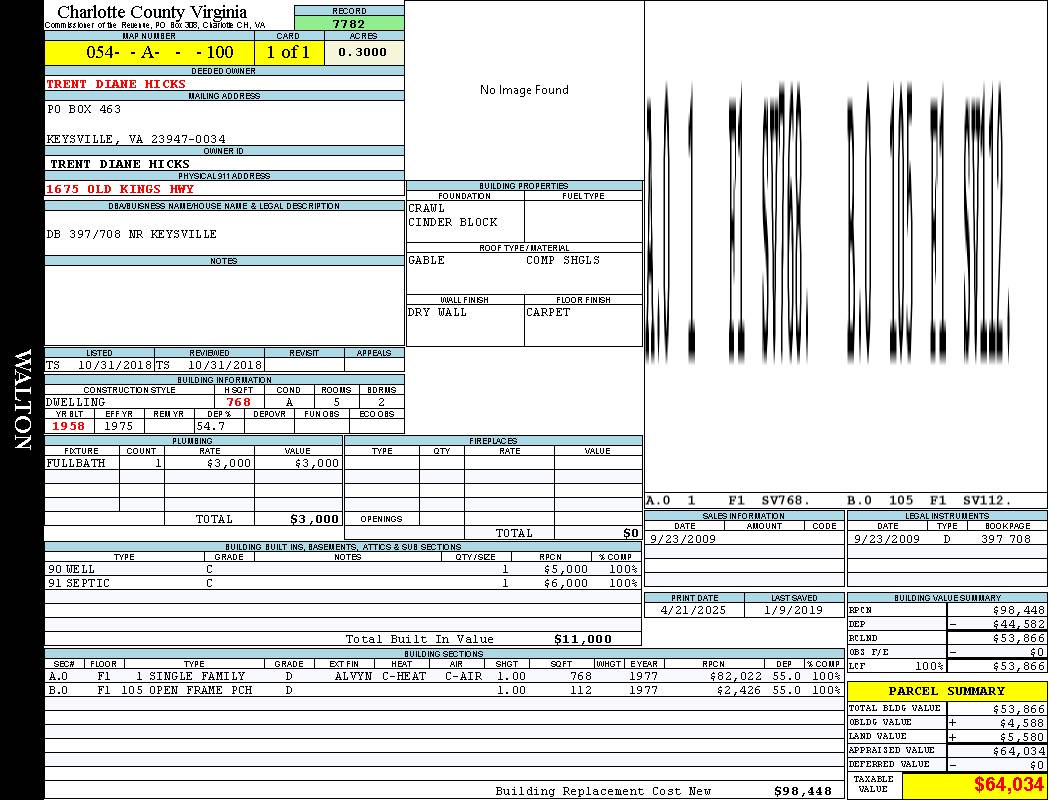Click deeded owner name TRENT DIANE HICKS
This screenshot has height=800, width=1050.
click(x=116, y=84)
